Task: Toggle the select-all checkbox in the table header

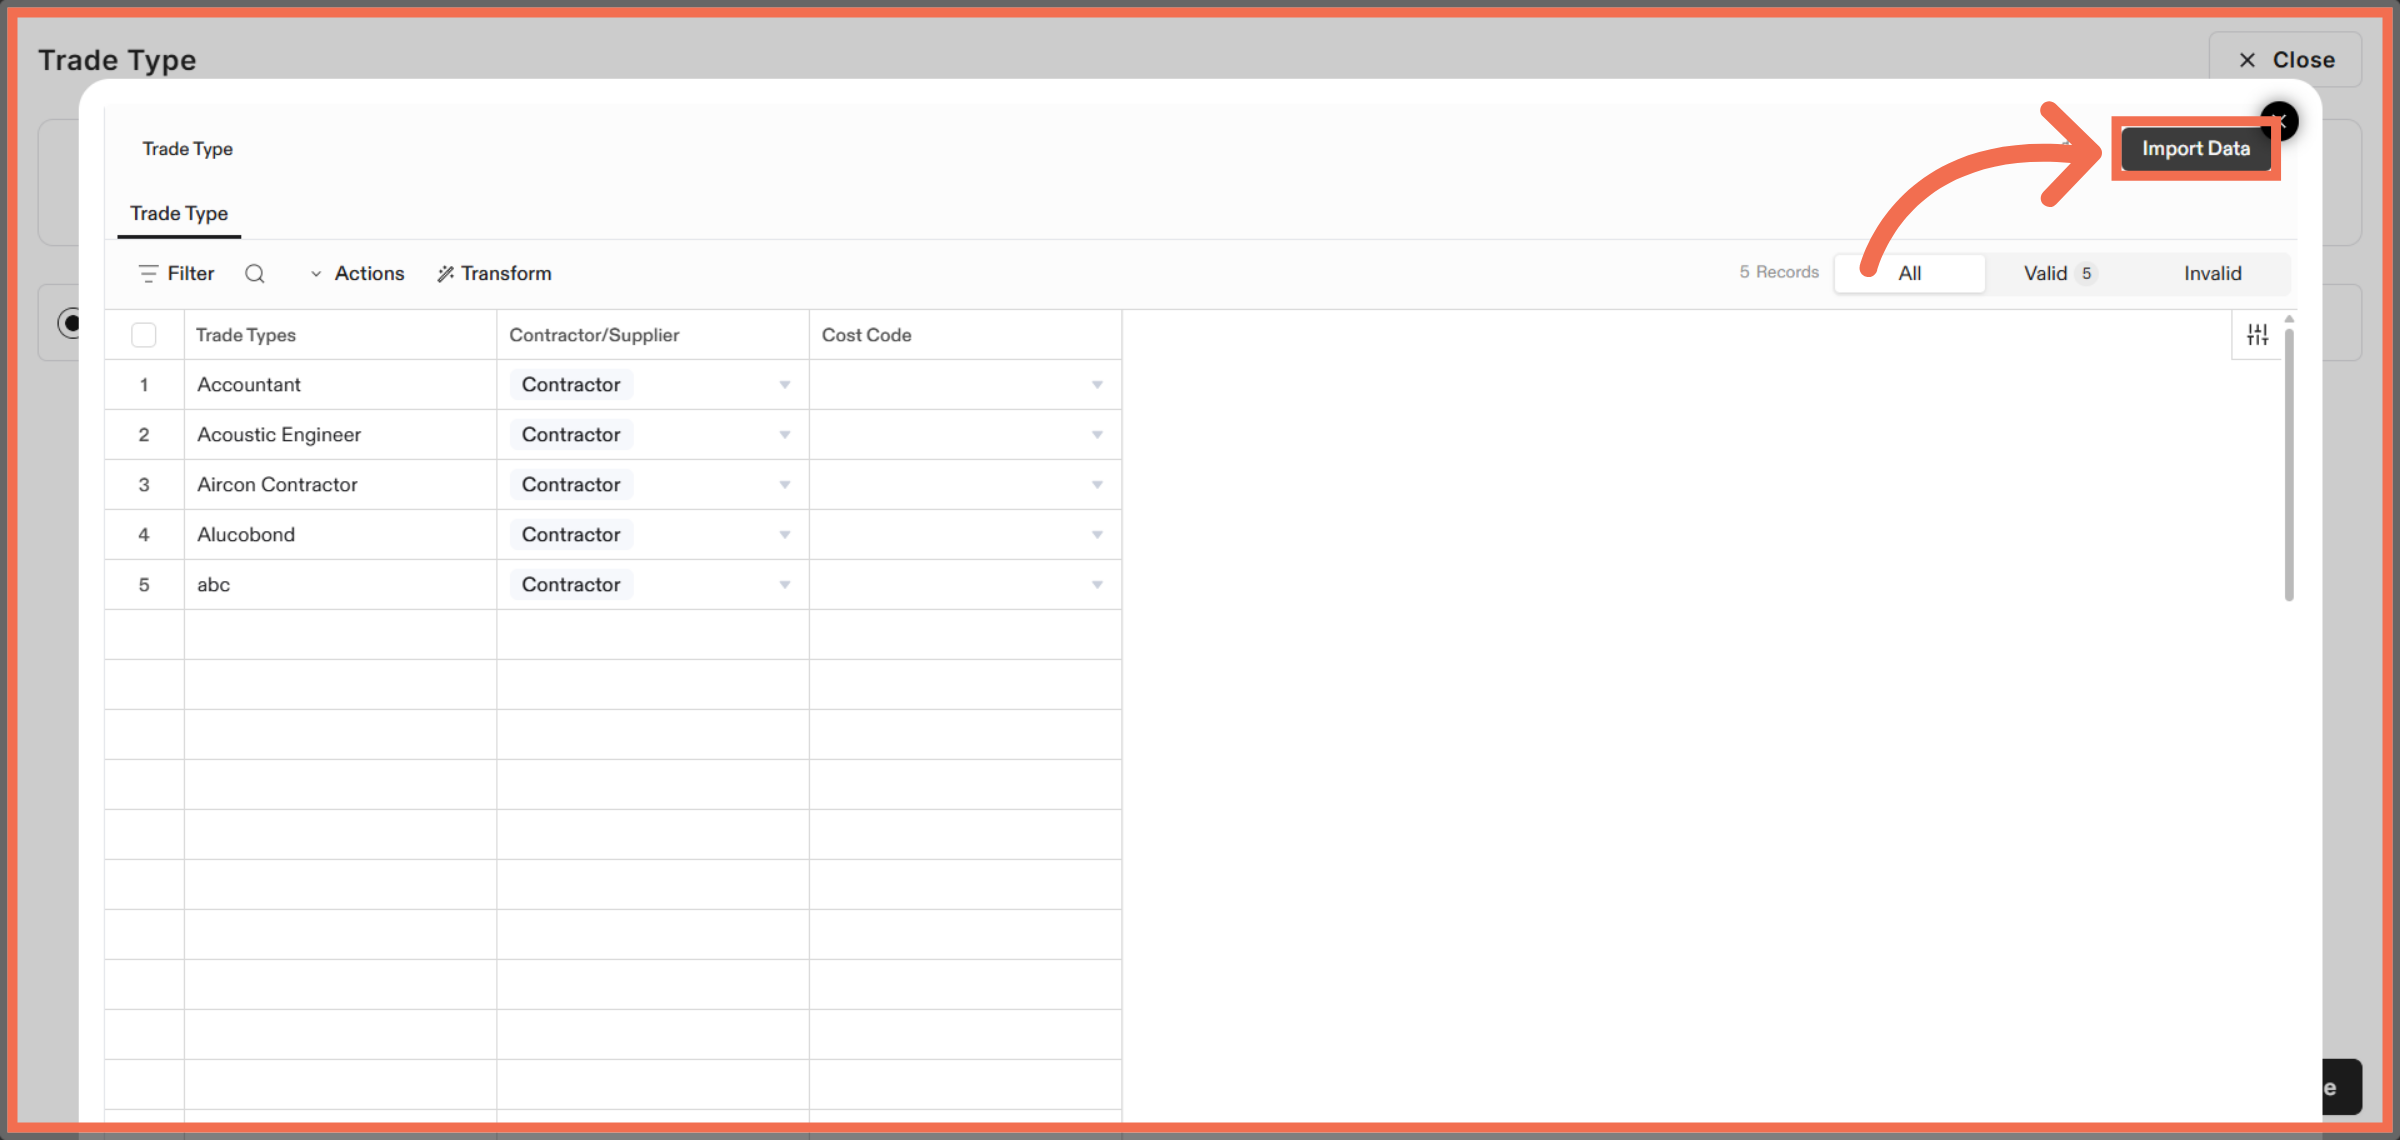Action: click(x=144, y=334)
